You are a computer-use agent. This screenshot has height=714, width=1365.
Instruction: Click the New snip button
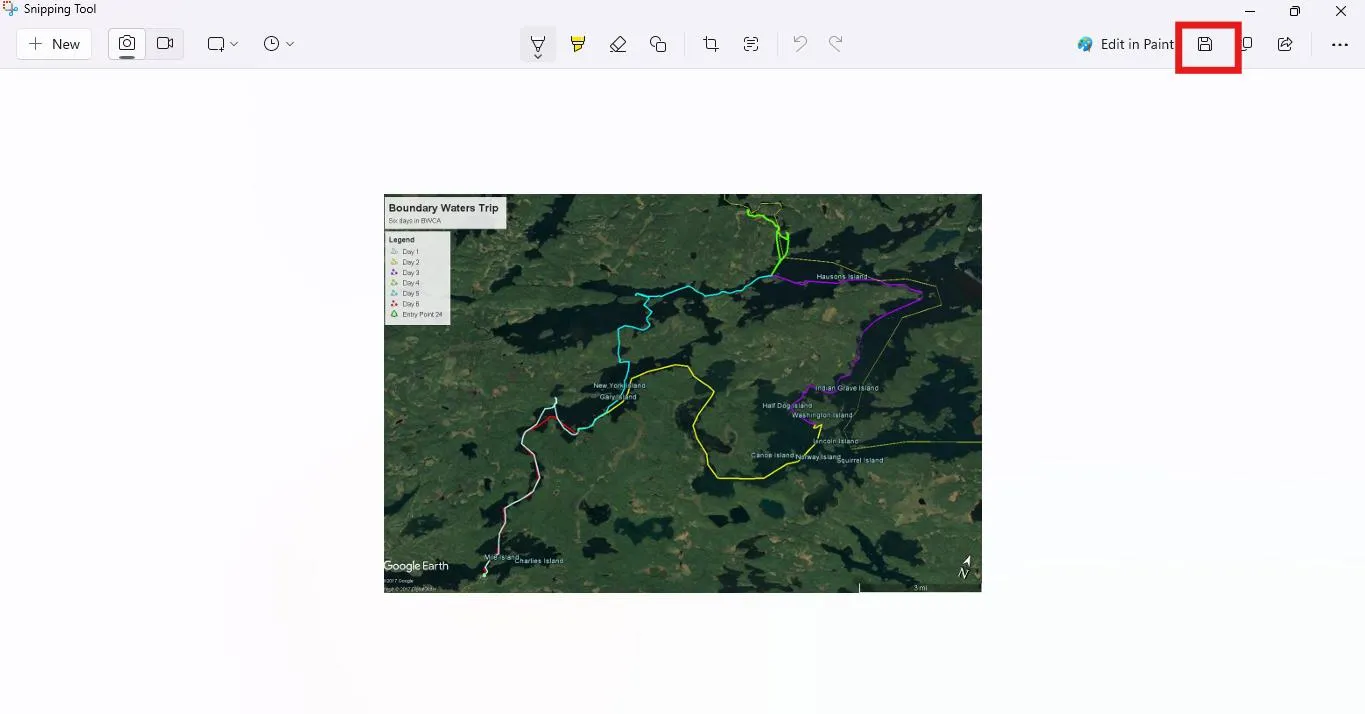pos(54,44)
